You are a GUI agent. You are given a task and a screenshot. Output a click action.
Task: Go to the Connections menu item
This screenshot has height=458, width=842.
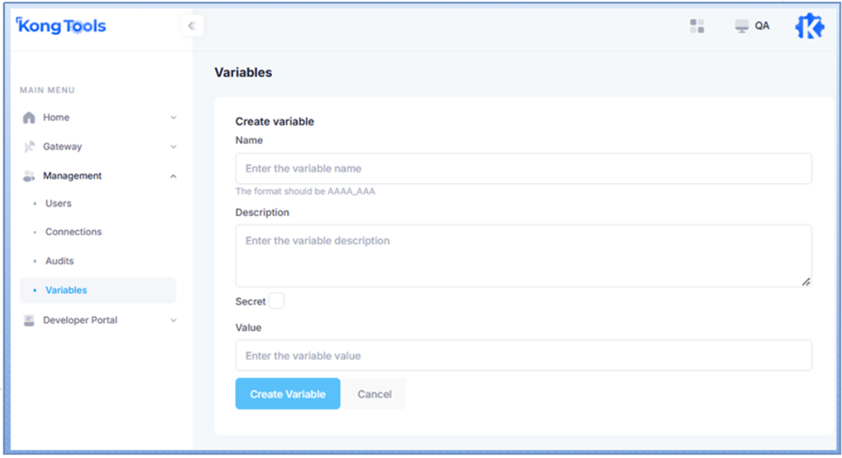pyautogui.click(x=73, y=232)
